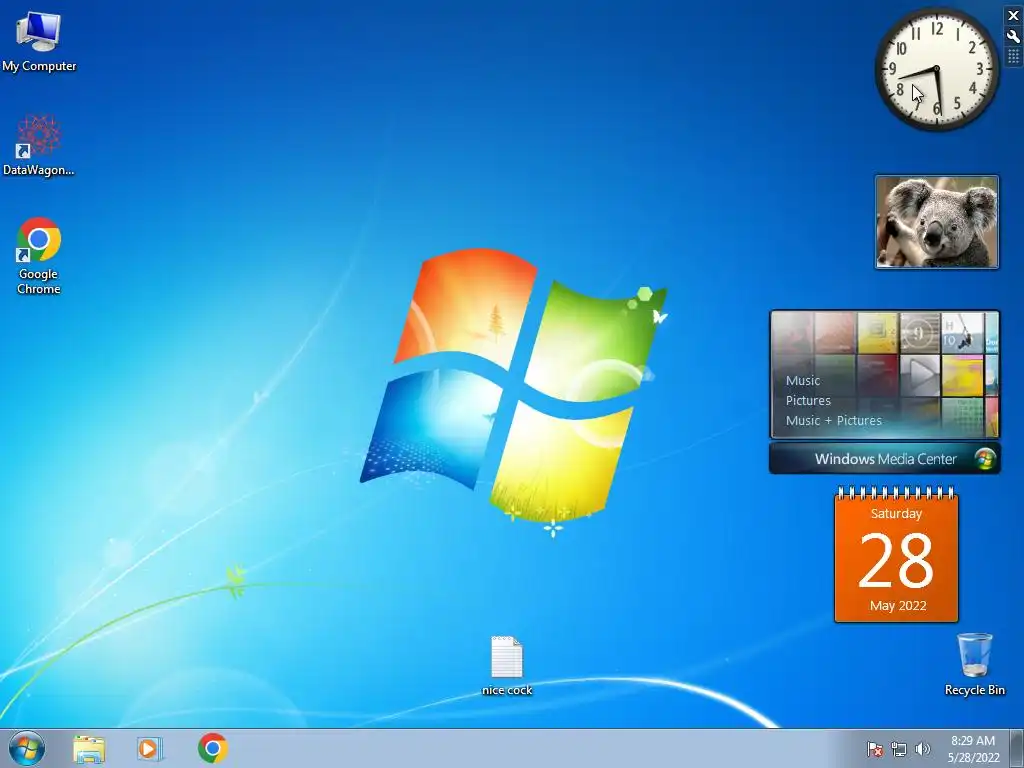The width and height of the screenshot is (1024, 768).
Task: Open the Action Center flag tray icon
Action: pos(874,749)
